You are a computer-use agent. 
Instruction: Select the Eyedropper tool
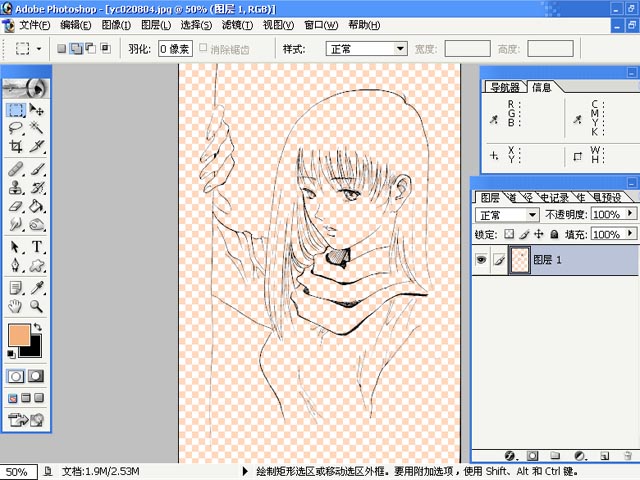[x=37, y=288]
